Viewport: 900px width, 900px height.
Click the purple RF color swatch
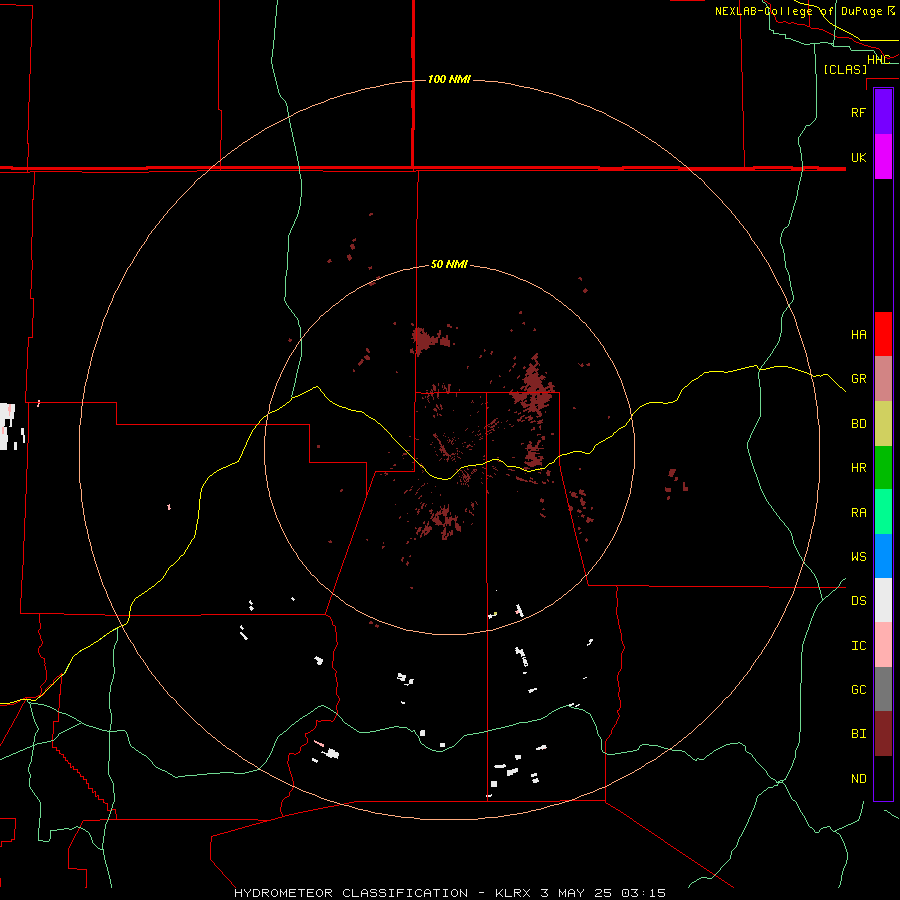(x=883, y=112)
